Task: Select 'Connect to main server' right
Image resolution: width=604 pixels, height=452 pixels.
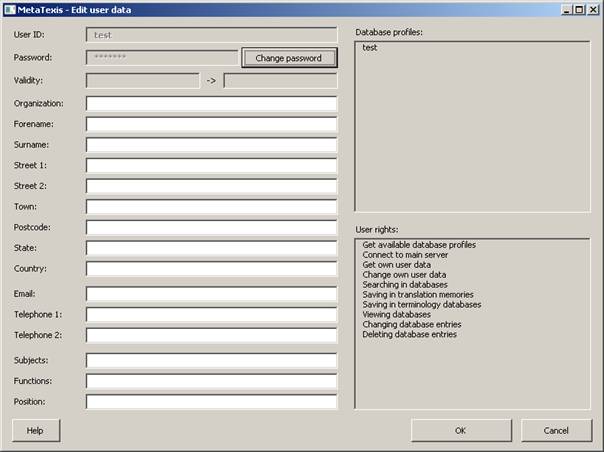Action: [x=405, y=255]
